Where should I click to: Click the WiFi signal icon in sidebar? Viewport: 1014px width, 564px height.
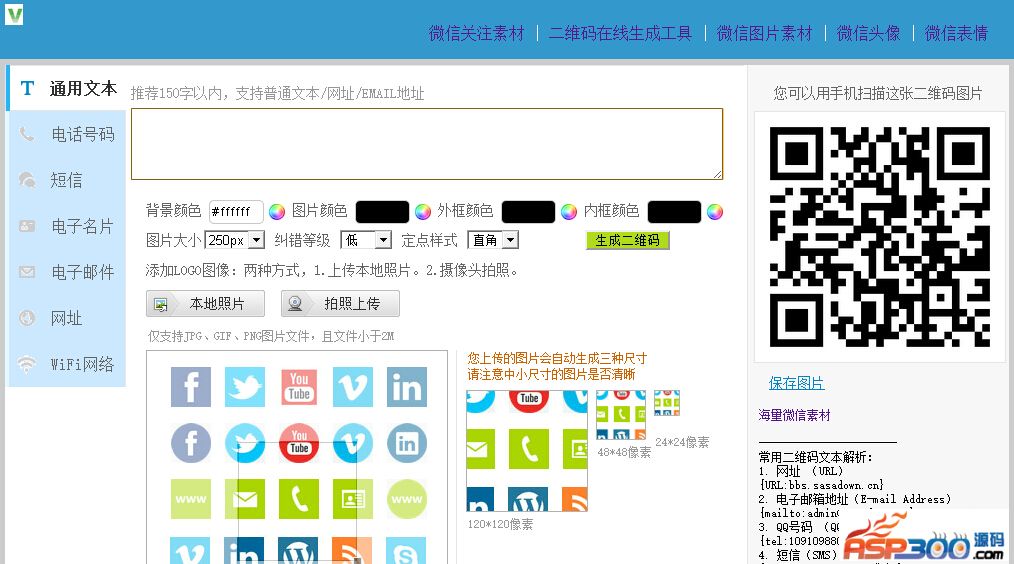[27, 363]
